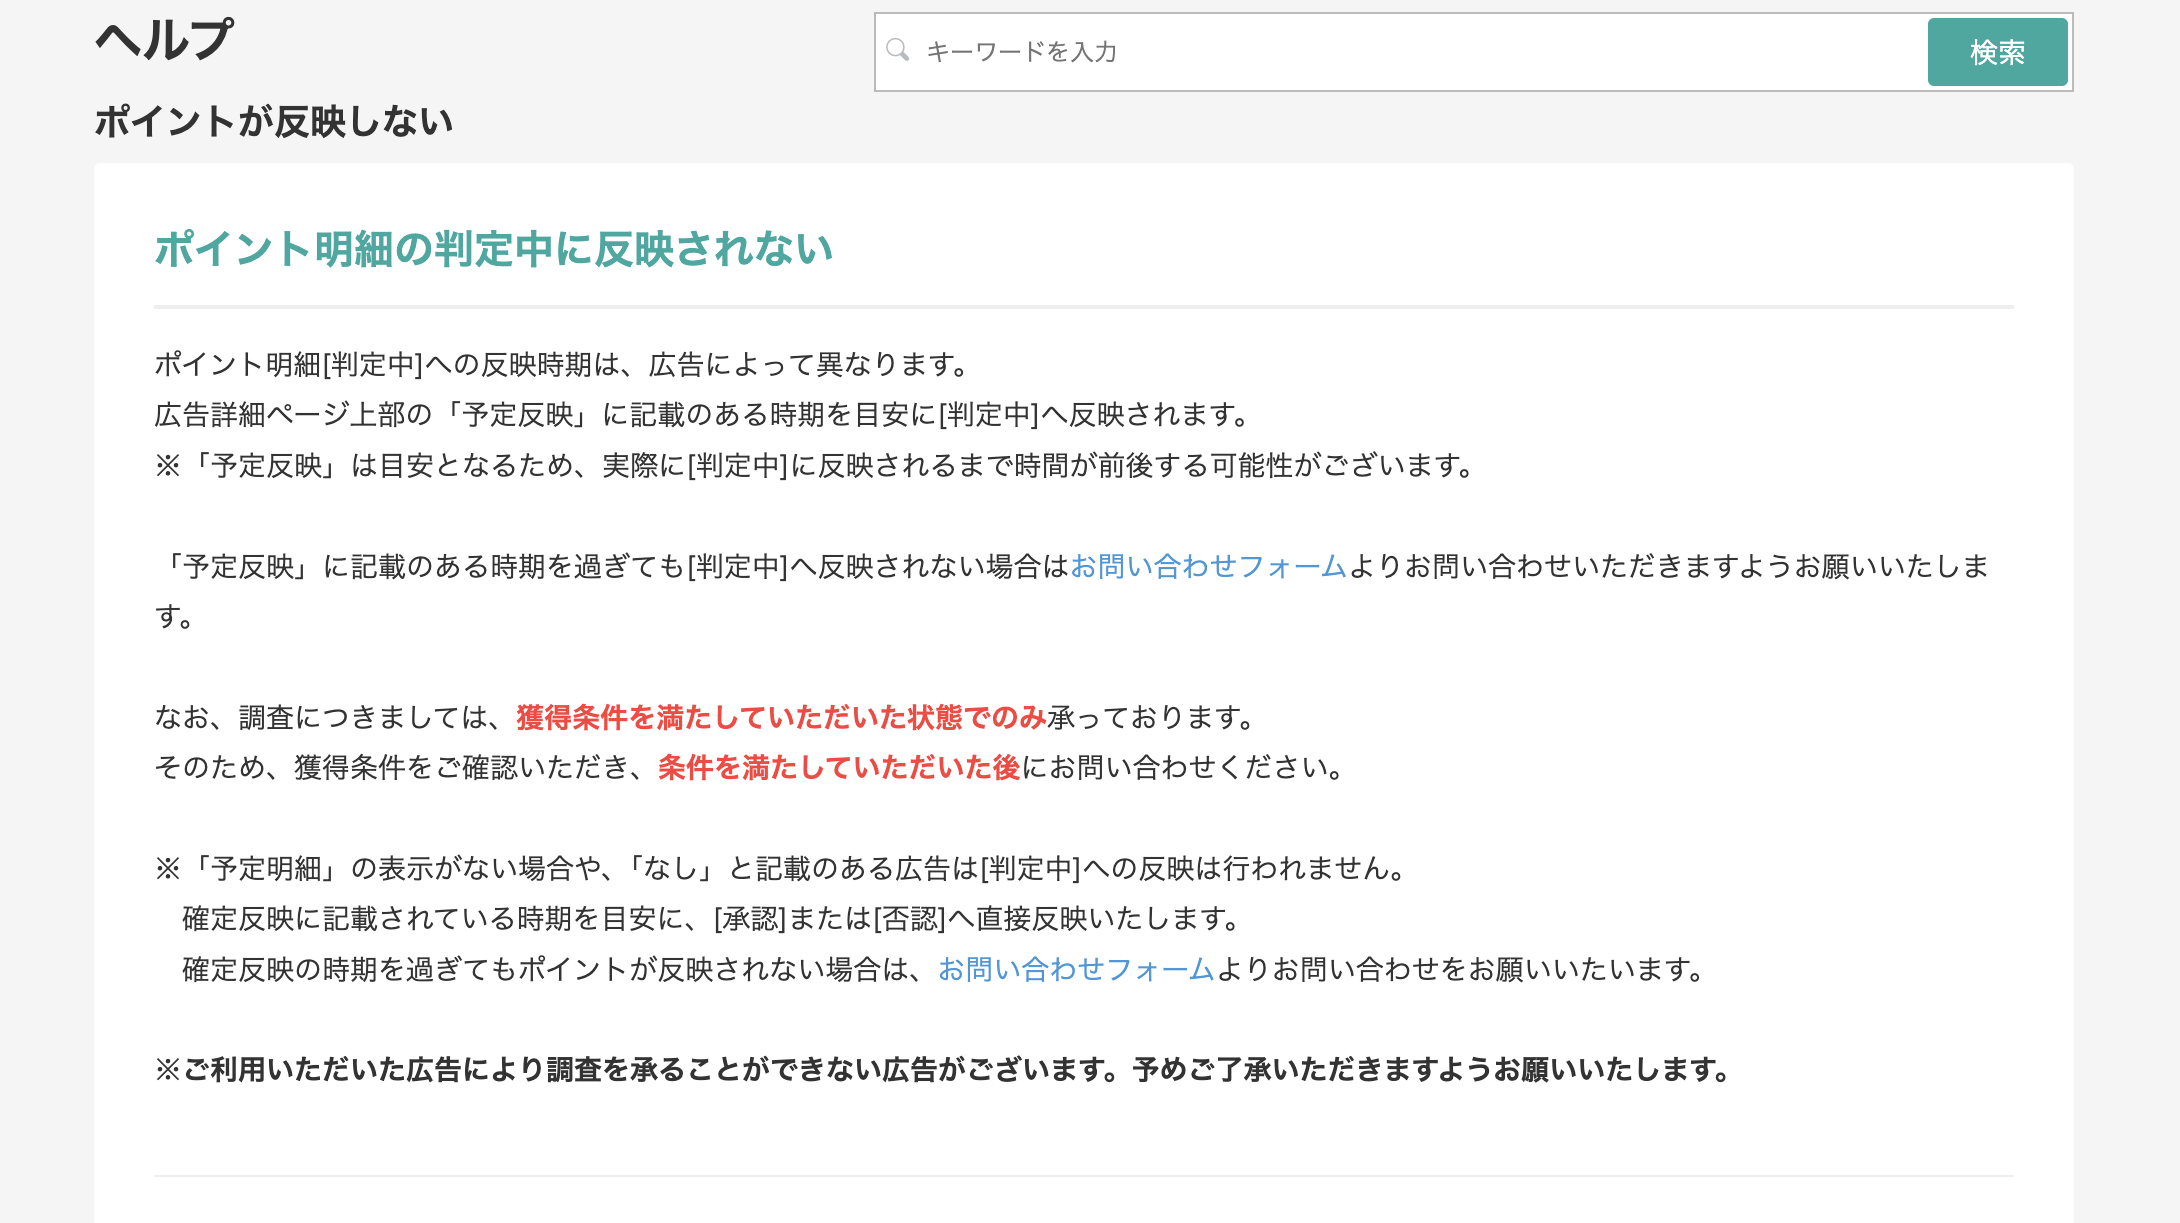Viewport: 2180px width, 1223px height.
Task: Click note ※「予定反映」は目安となるため
Action: [812, 465]
